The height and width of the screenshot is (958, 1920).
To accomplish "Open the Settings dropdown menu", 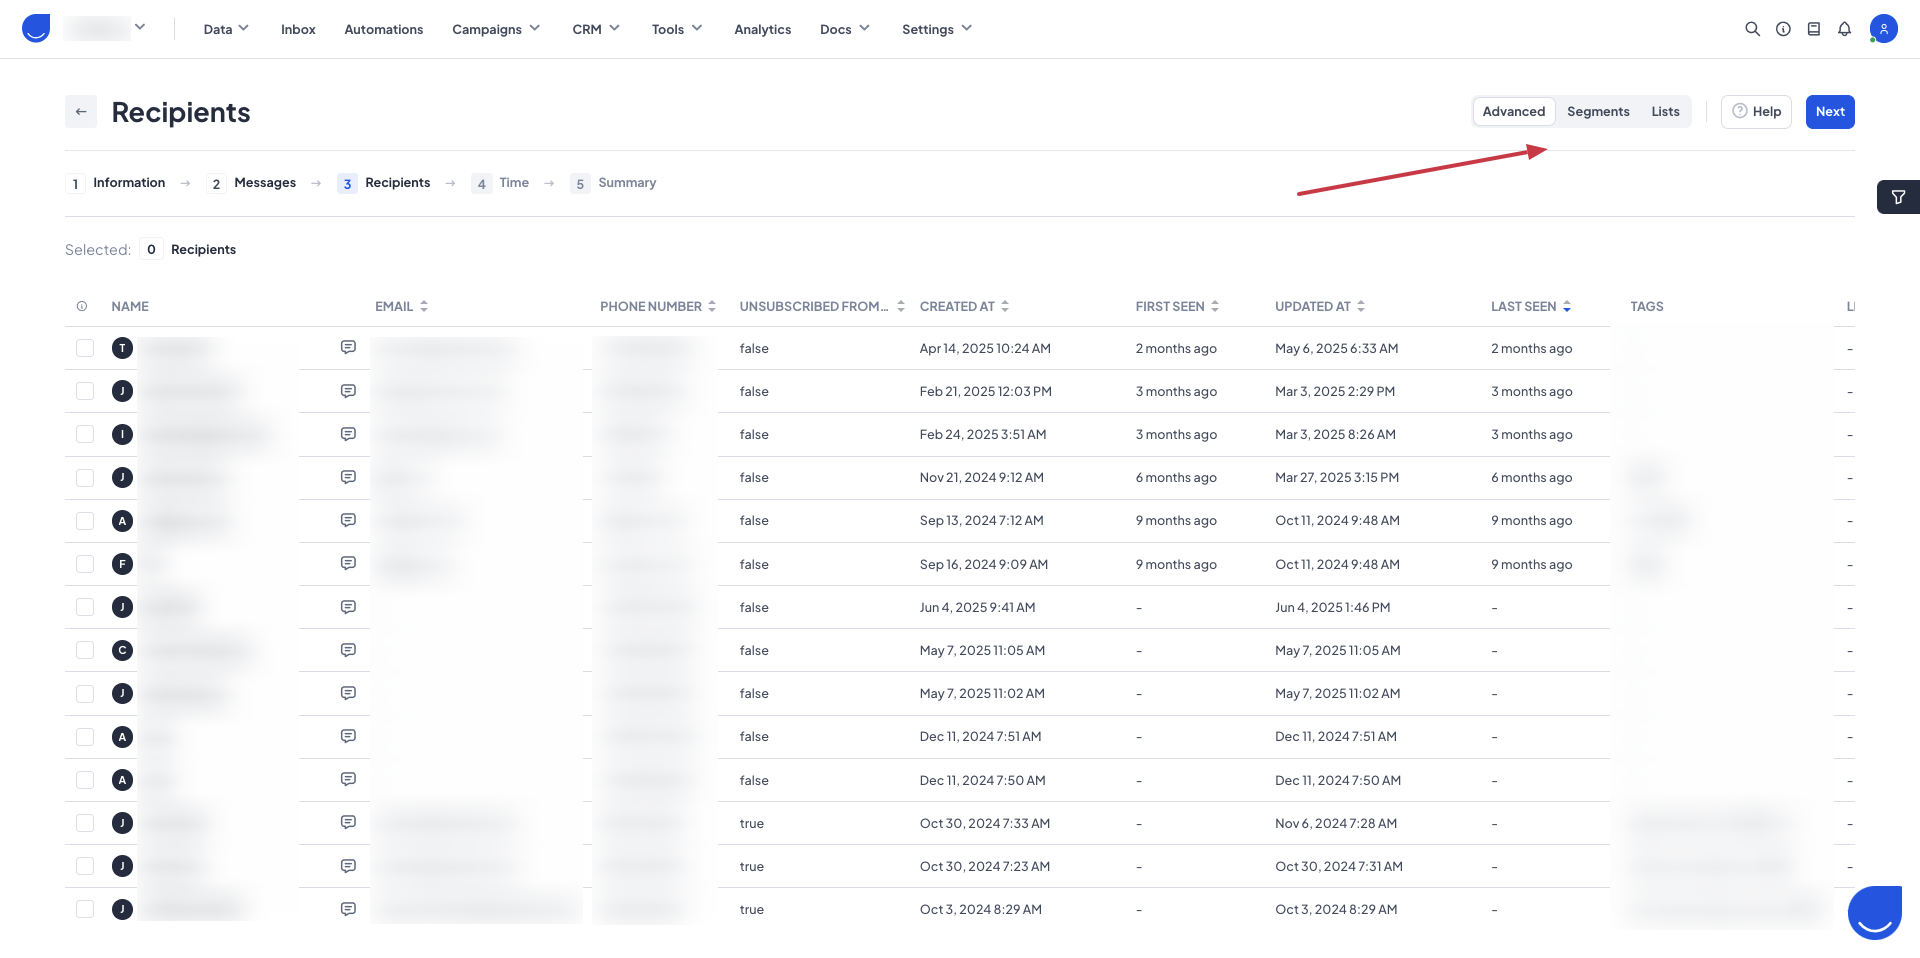I will pos(936,29).
